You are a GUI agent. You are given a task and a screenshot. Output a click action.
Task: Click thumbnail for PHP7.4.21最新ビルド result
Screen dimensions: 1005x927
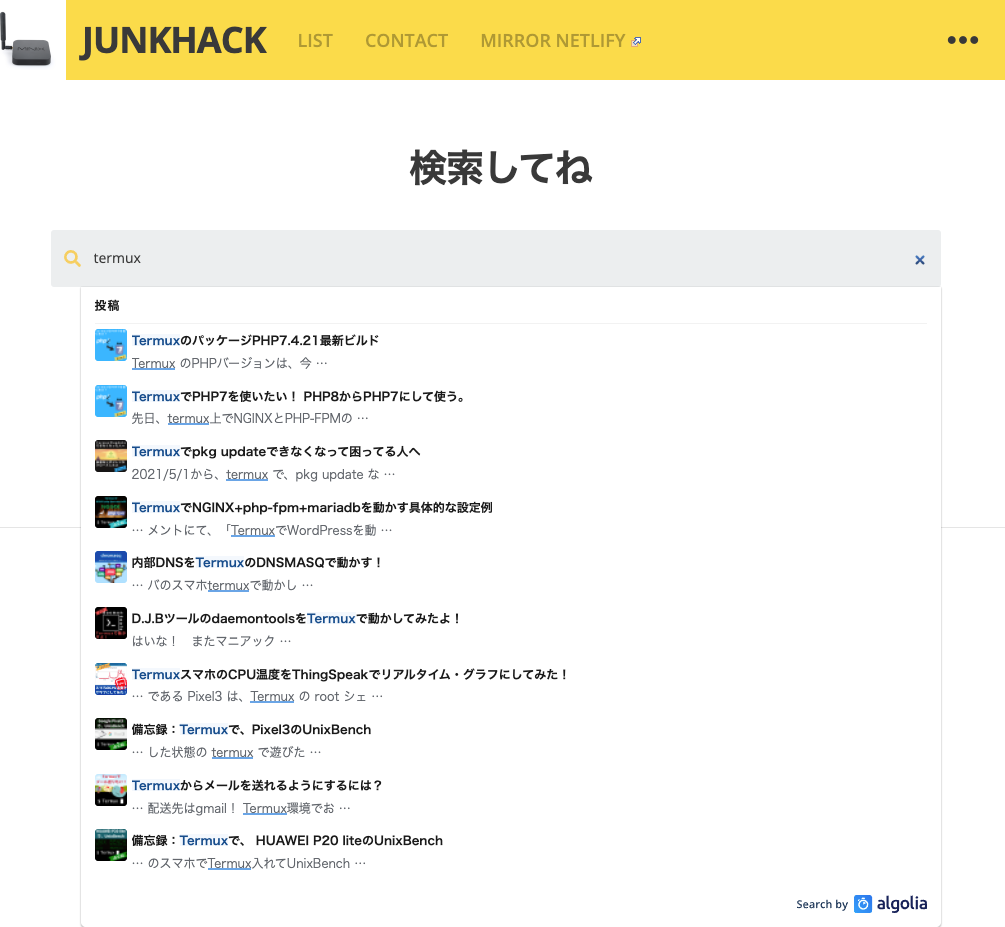[111, 345]
